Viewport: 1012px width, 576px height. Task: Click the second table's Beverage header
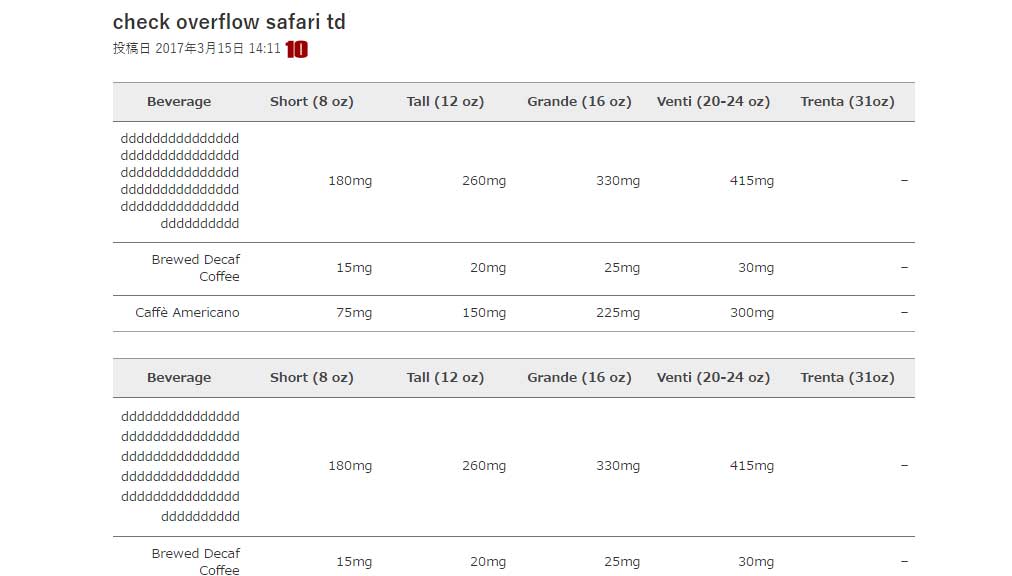coord(179,377)
